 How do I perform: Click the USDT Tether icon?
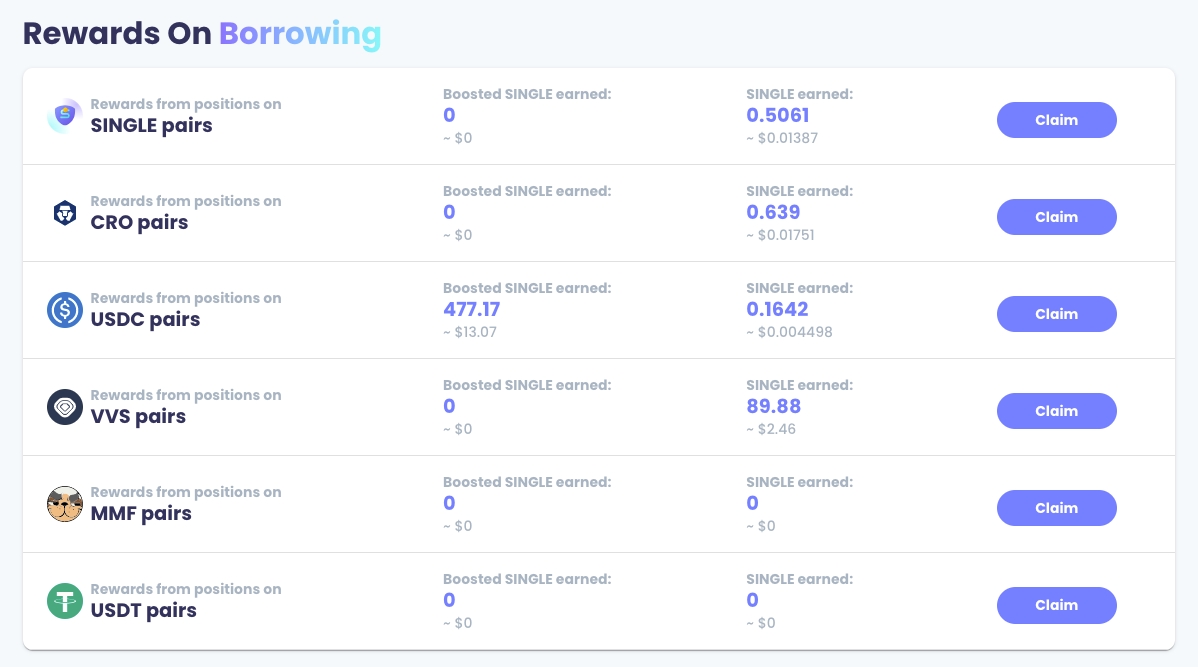coord(65,601)
